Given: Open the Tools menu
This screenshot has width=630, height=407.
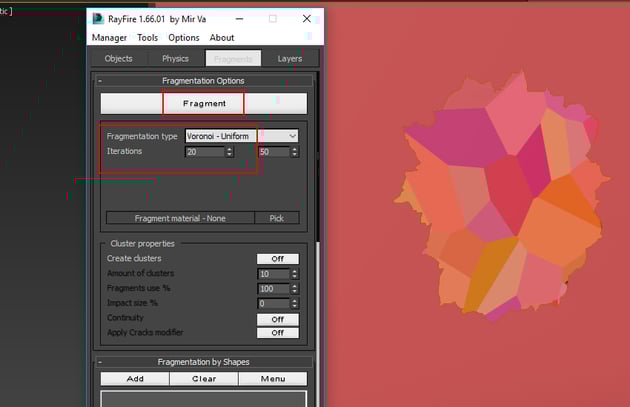Looking at the screenshot, I should pyautogui.click(x=147, y=38).
